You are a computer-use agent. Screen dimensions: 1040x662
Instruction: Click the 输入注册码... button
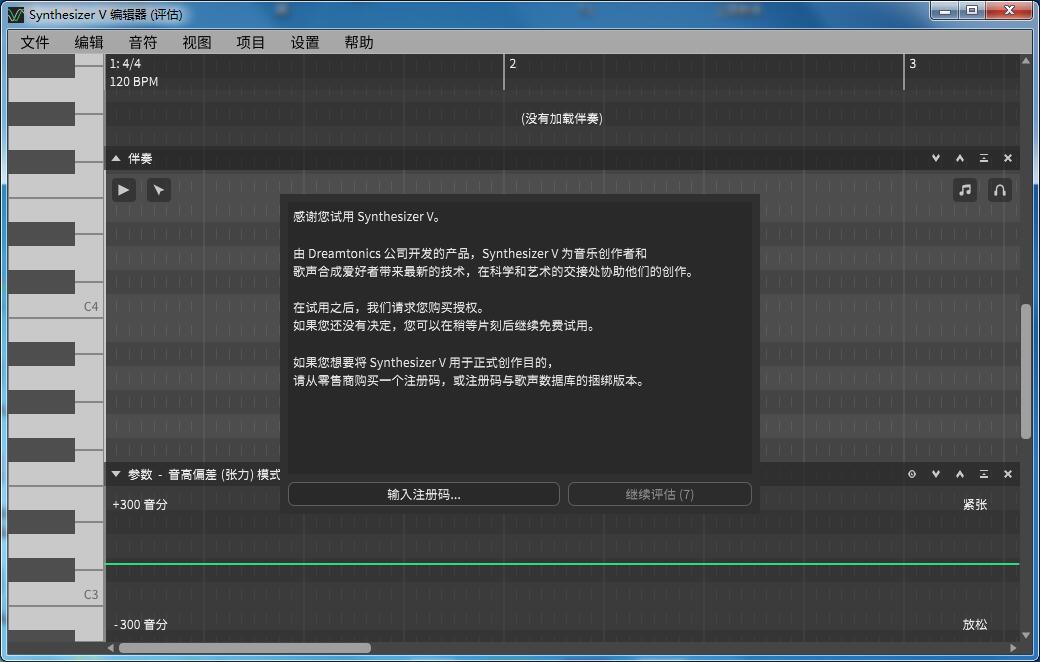pyautogui.click(x=423, y=494)
